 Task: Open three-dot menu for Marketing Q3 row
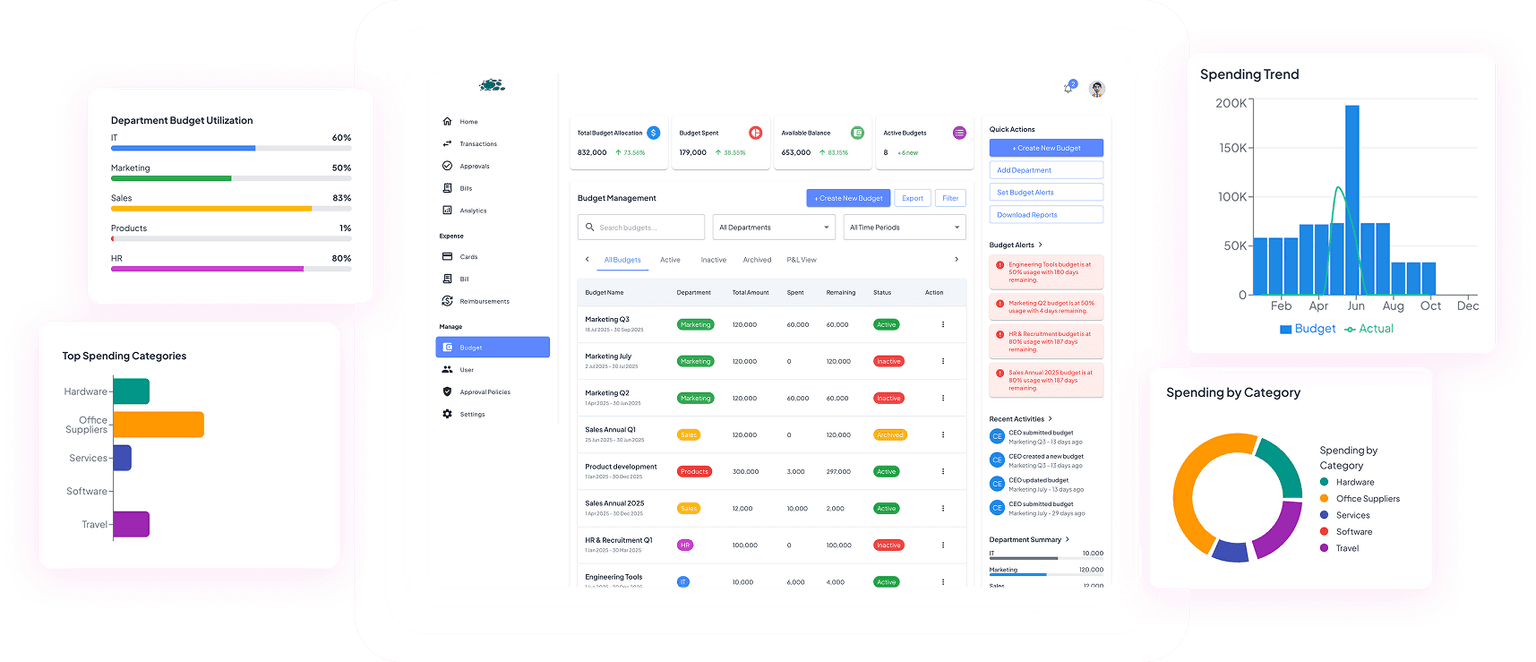(x=942, y=324)
